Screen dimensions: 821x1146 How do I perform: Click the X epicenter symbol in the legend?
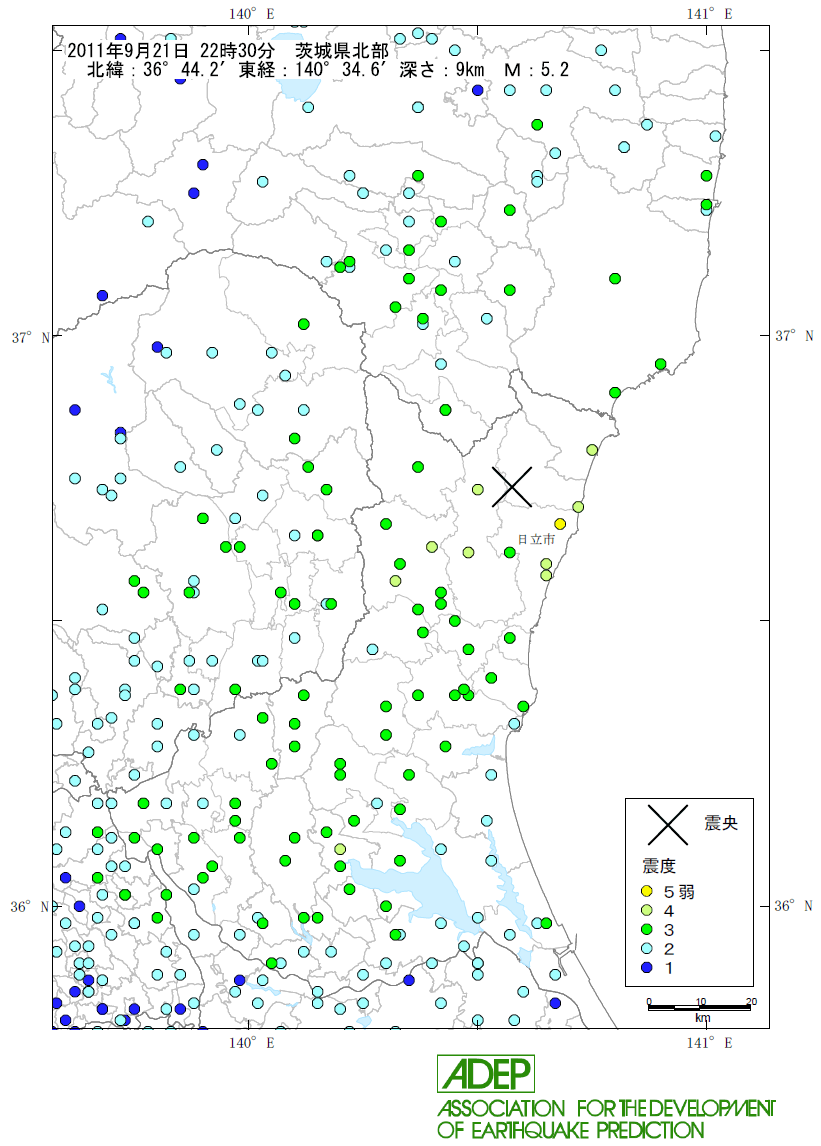tap(667, 824)
